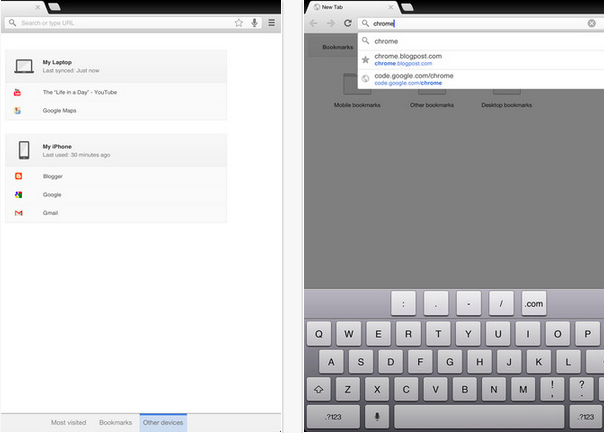The image size is (604, 433).
Task: Tap the M key
Action: click(x=523, y=389)
